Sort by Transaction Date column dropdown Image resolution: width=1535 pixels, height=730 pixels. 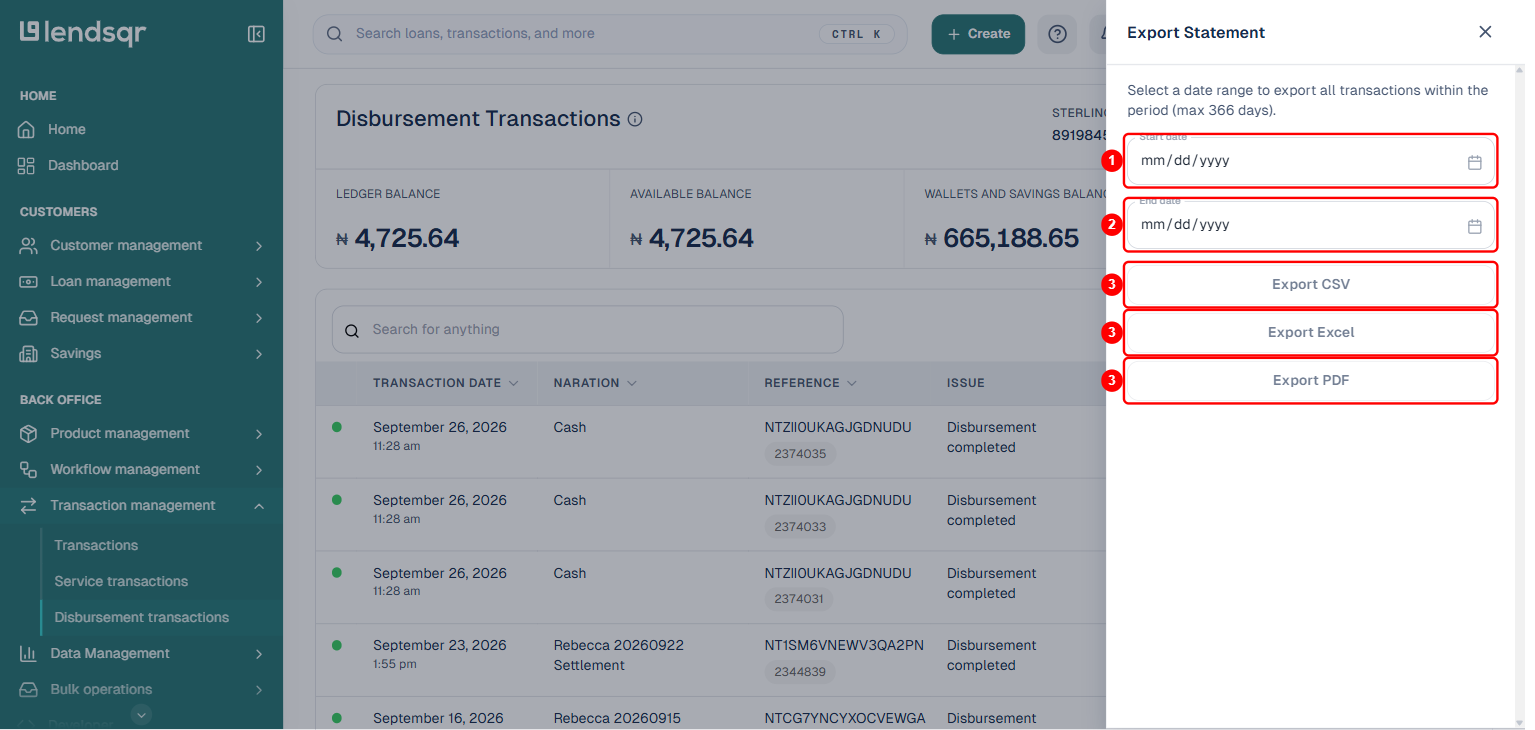tap(514, 383)
